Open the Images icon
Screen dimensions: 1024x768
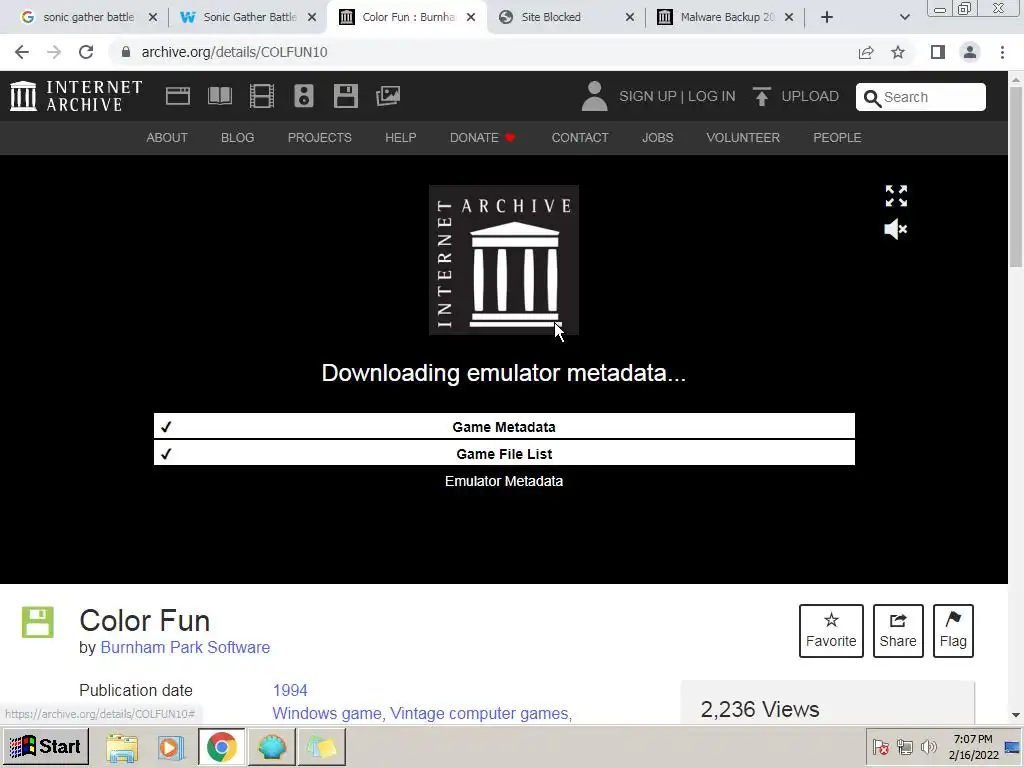tap(388, 96)
